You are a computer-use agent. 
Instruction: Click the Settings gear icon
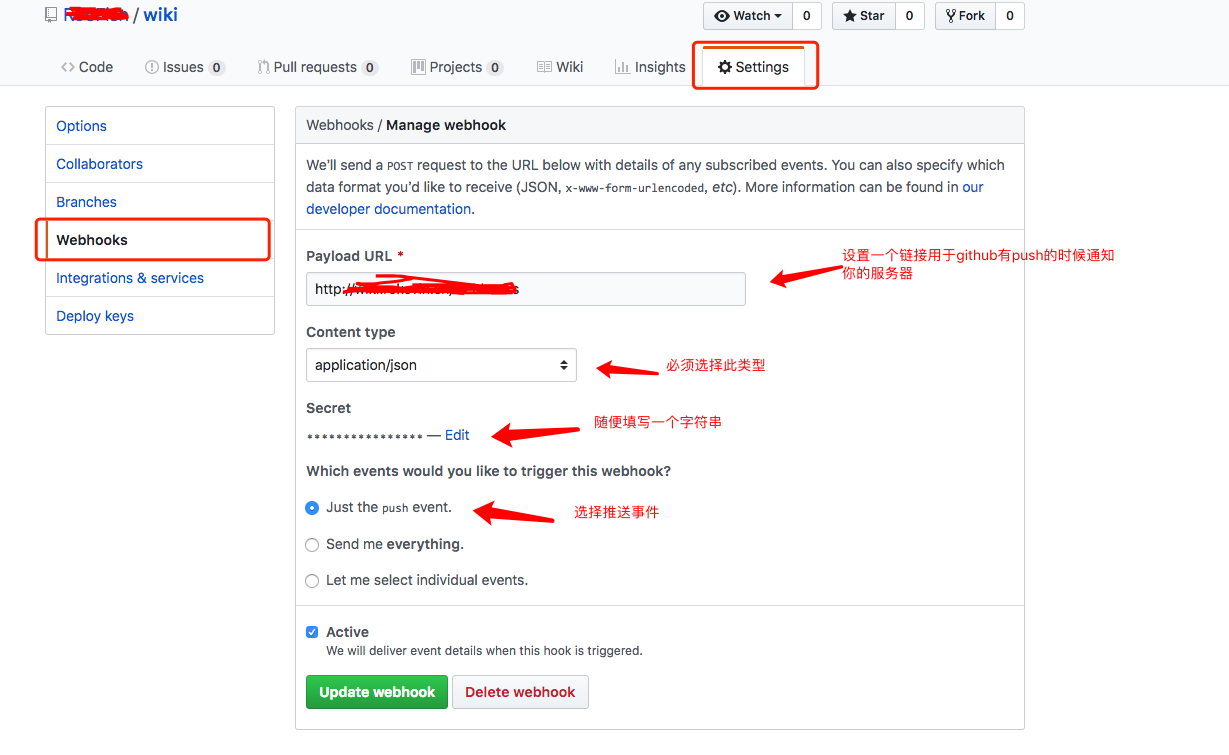(x=725, y=67)
